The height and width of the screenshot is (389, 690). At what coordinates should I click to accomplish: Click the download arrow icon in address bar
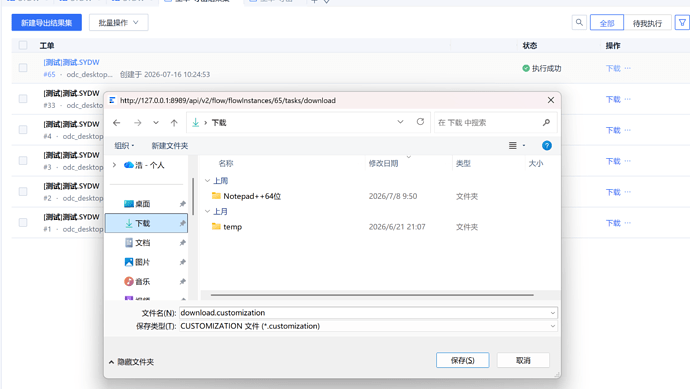tap(195, 123)
